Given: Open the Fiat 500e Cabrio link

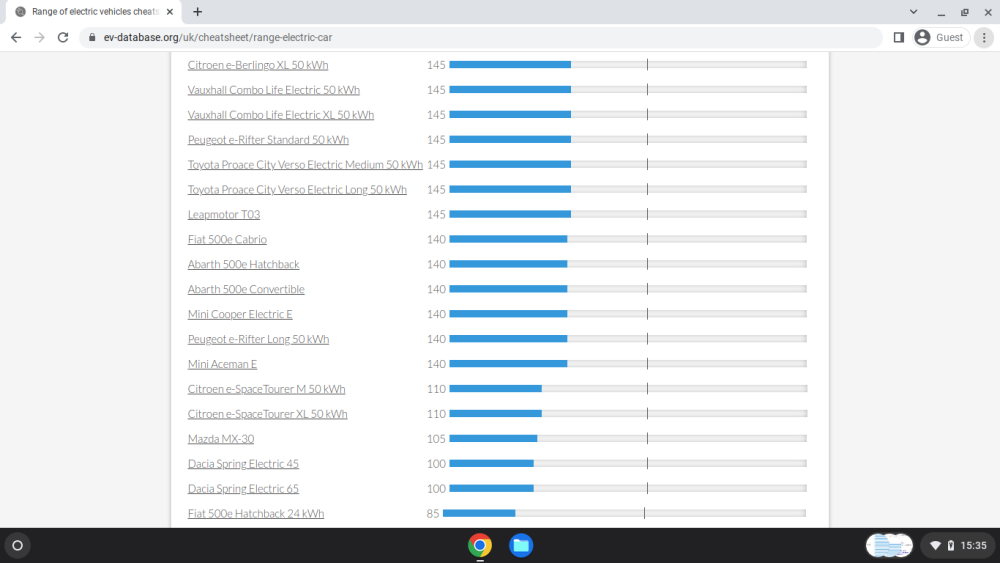Looking at the screenshot, I should (x=227, y=239).
